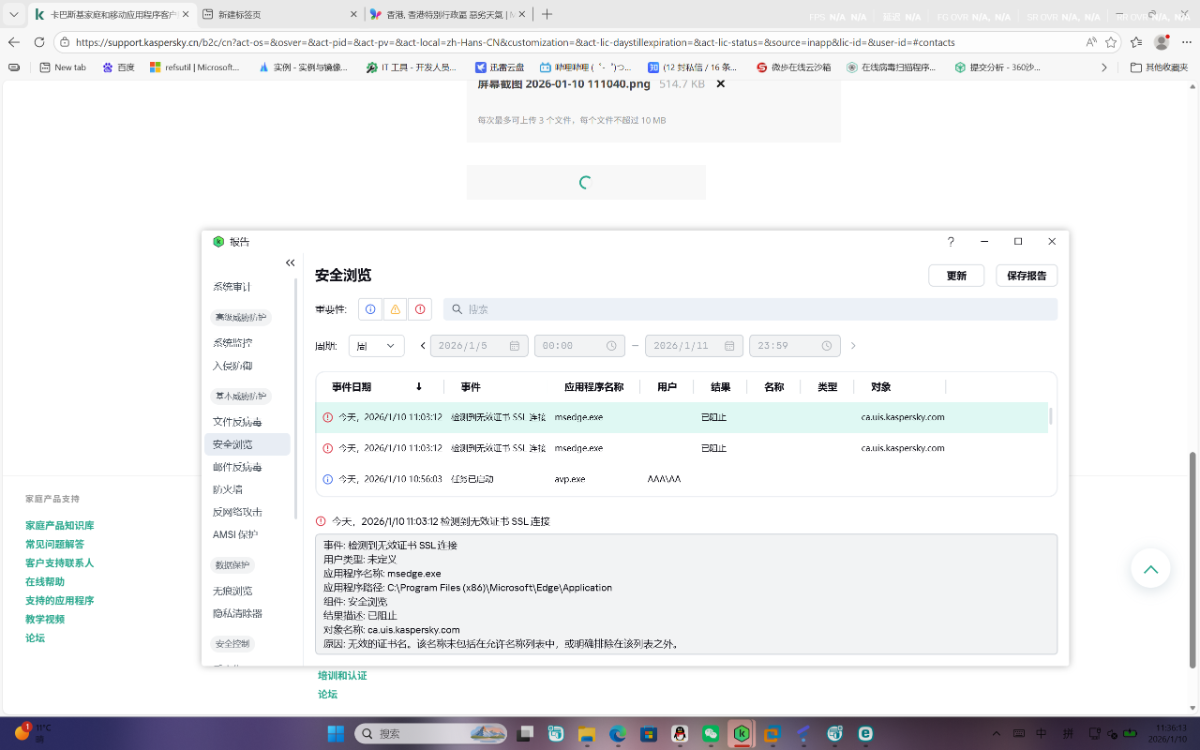Open 无痕浏览 in report sidebar
This screenshot has height=750, width=1200.
[x=232, y=591]
